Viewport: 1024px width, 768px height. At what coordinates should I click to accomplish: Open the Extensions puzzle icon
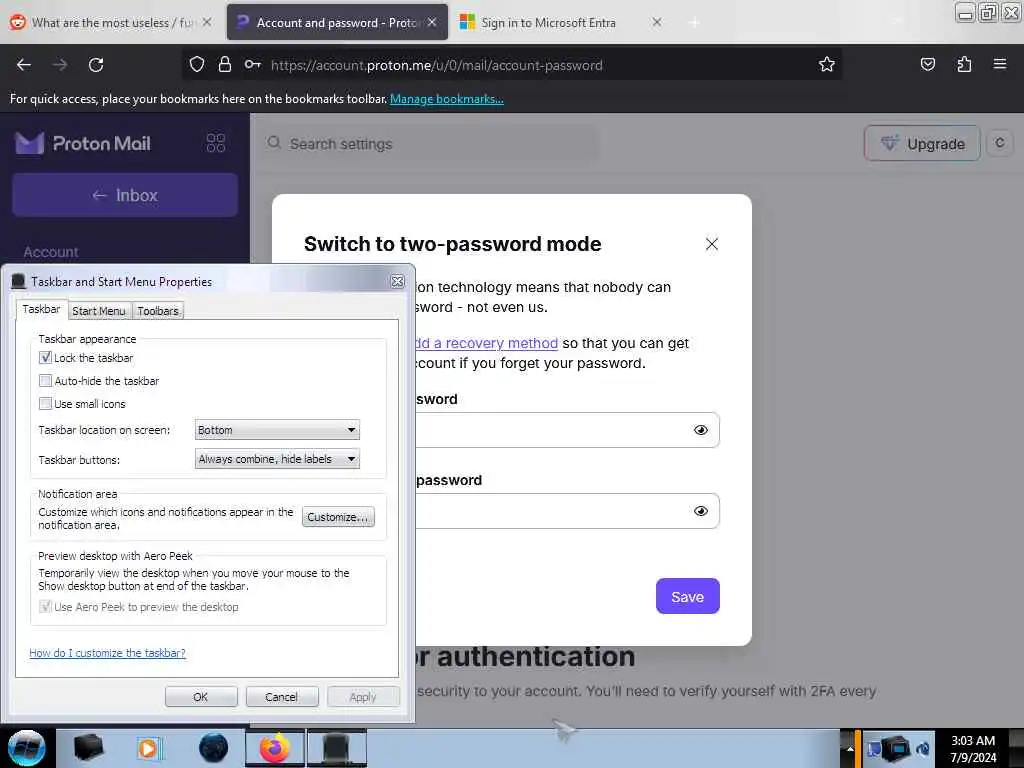pyautogui.click(x=964, y=64)
